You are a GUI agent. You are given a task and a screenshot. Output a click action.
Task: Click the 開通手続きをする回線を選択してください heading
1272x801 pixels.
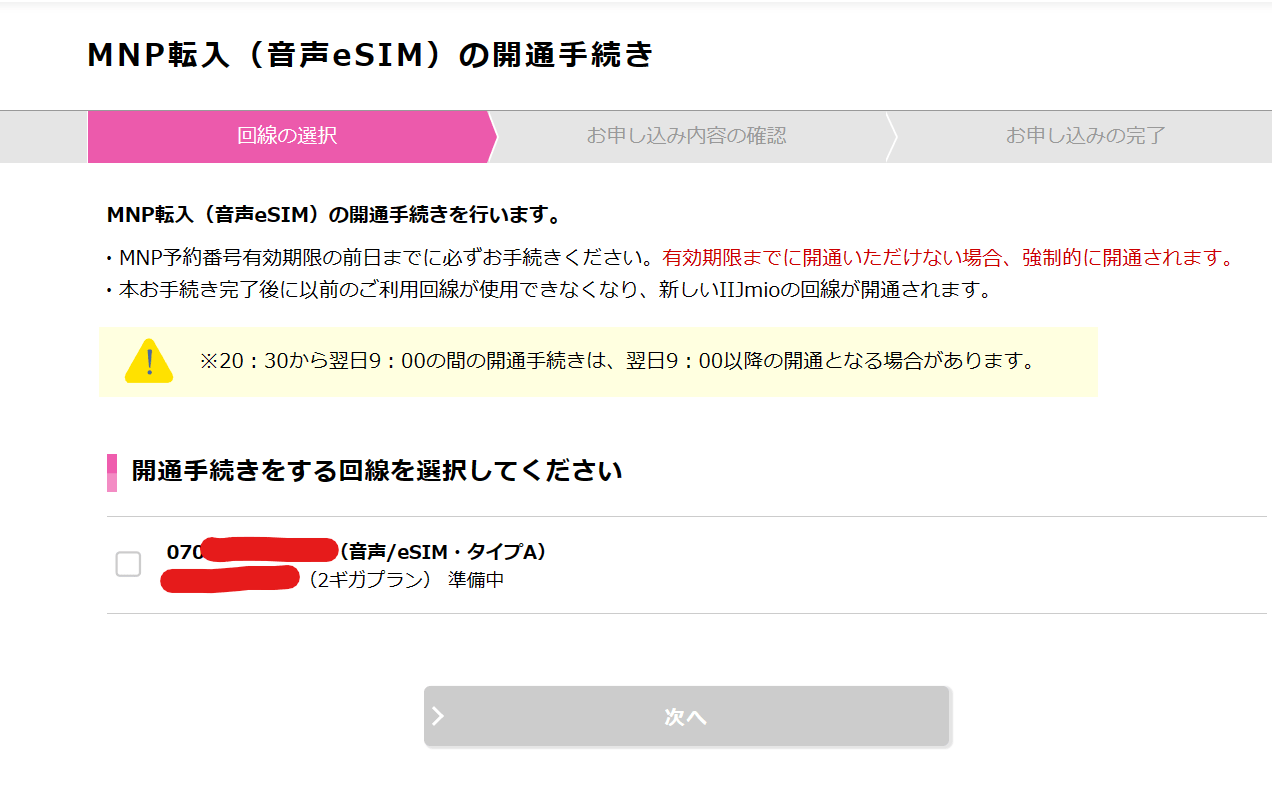click(x=377, y=471)
